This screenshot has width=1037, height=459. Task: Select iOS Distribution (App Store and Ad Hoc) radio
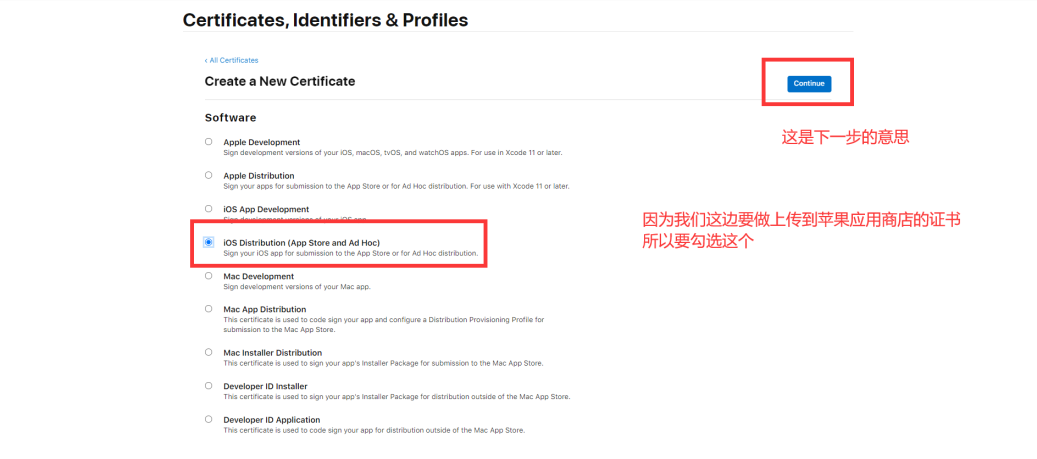(x=208, y=243)
